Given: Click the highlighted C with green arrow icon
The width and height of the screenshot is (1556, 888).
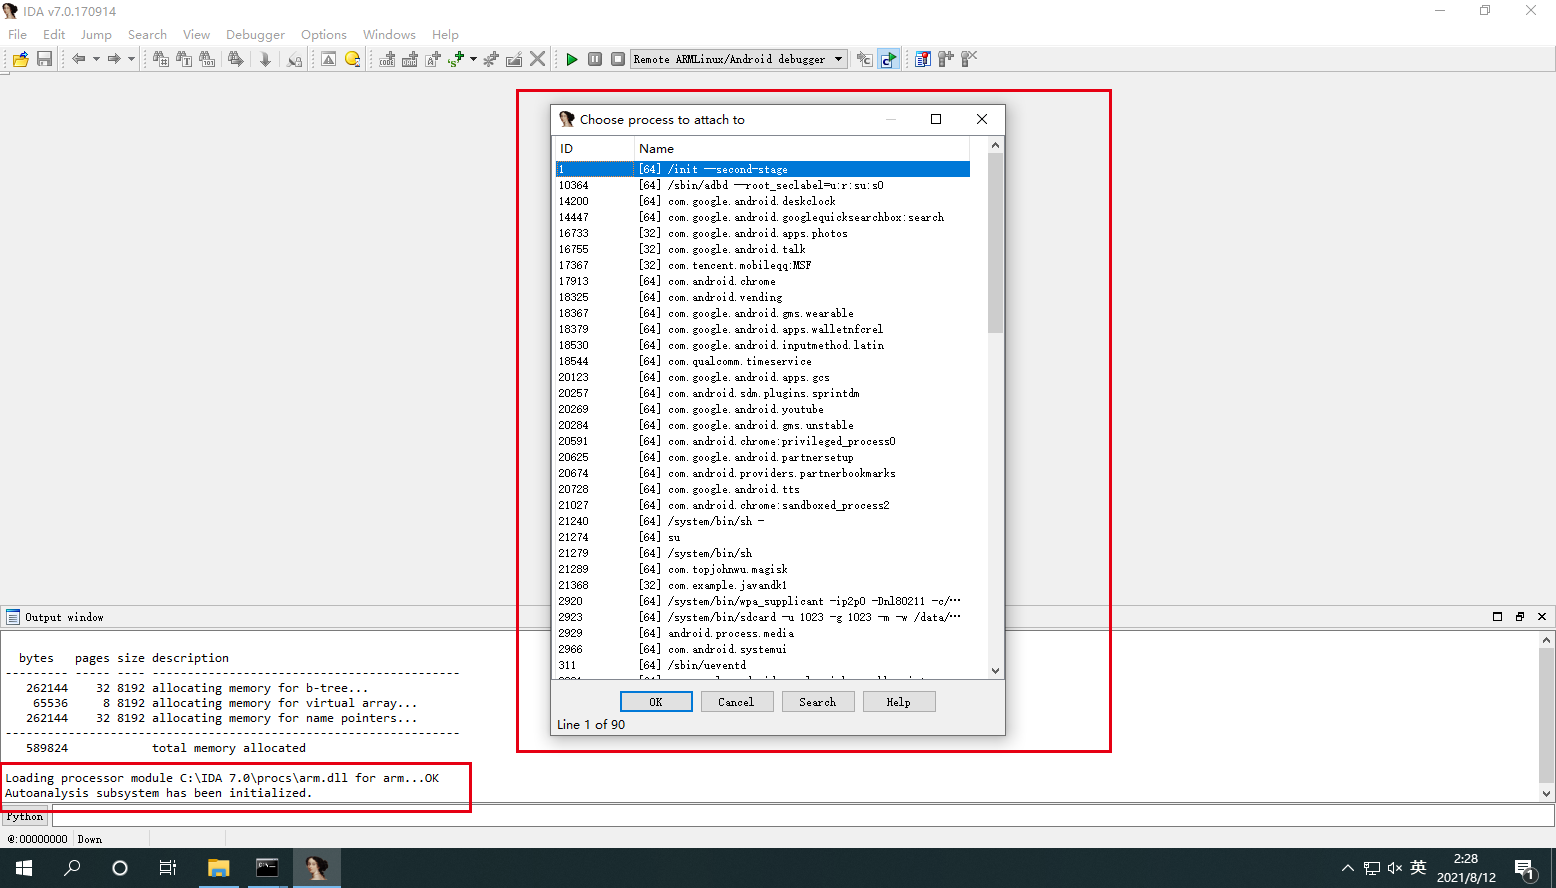Looking at the screenshot, I should (888, 59).
